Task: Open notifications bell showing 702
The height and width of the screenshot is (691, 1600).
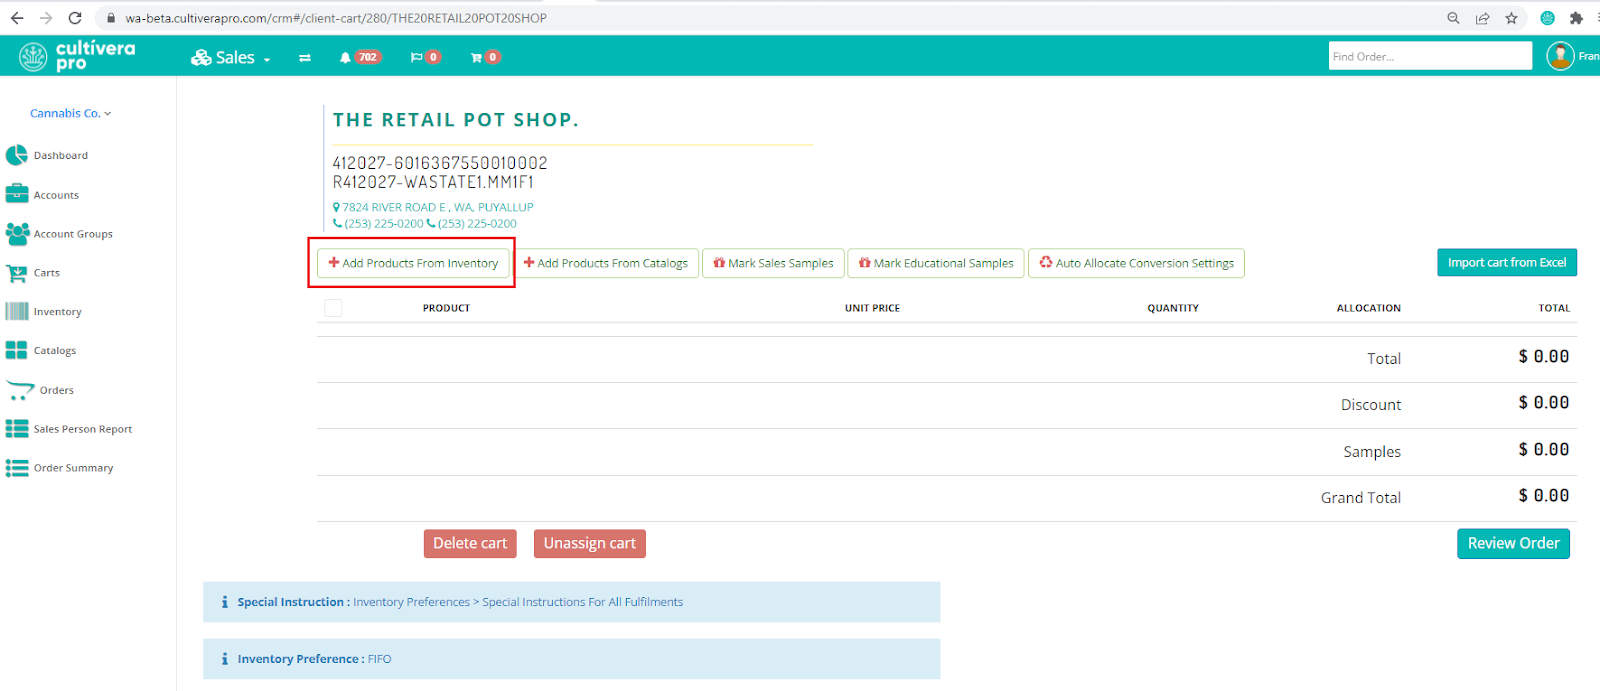Action: 359,57
